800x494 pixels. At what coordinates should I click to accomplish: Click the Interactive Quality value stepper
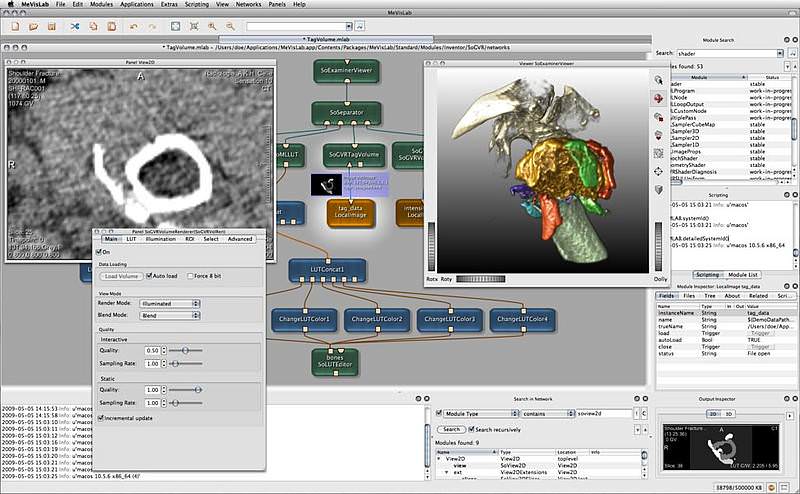click(164, 351)
